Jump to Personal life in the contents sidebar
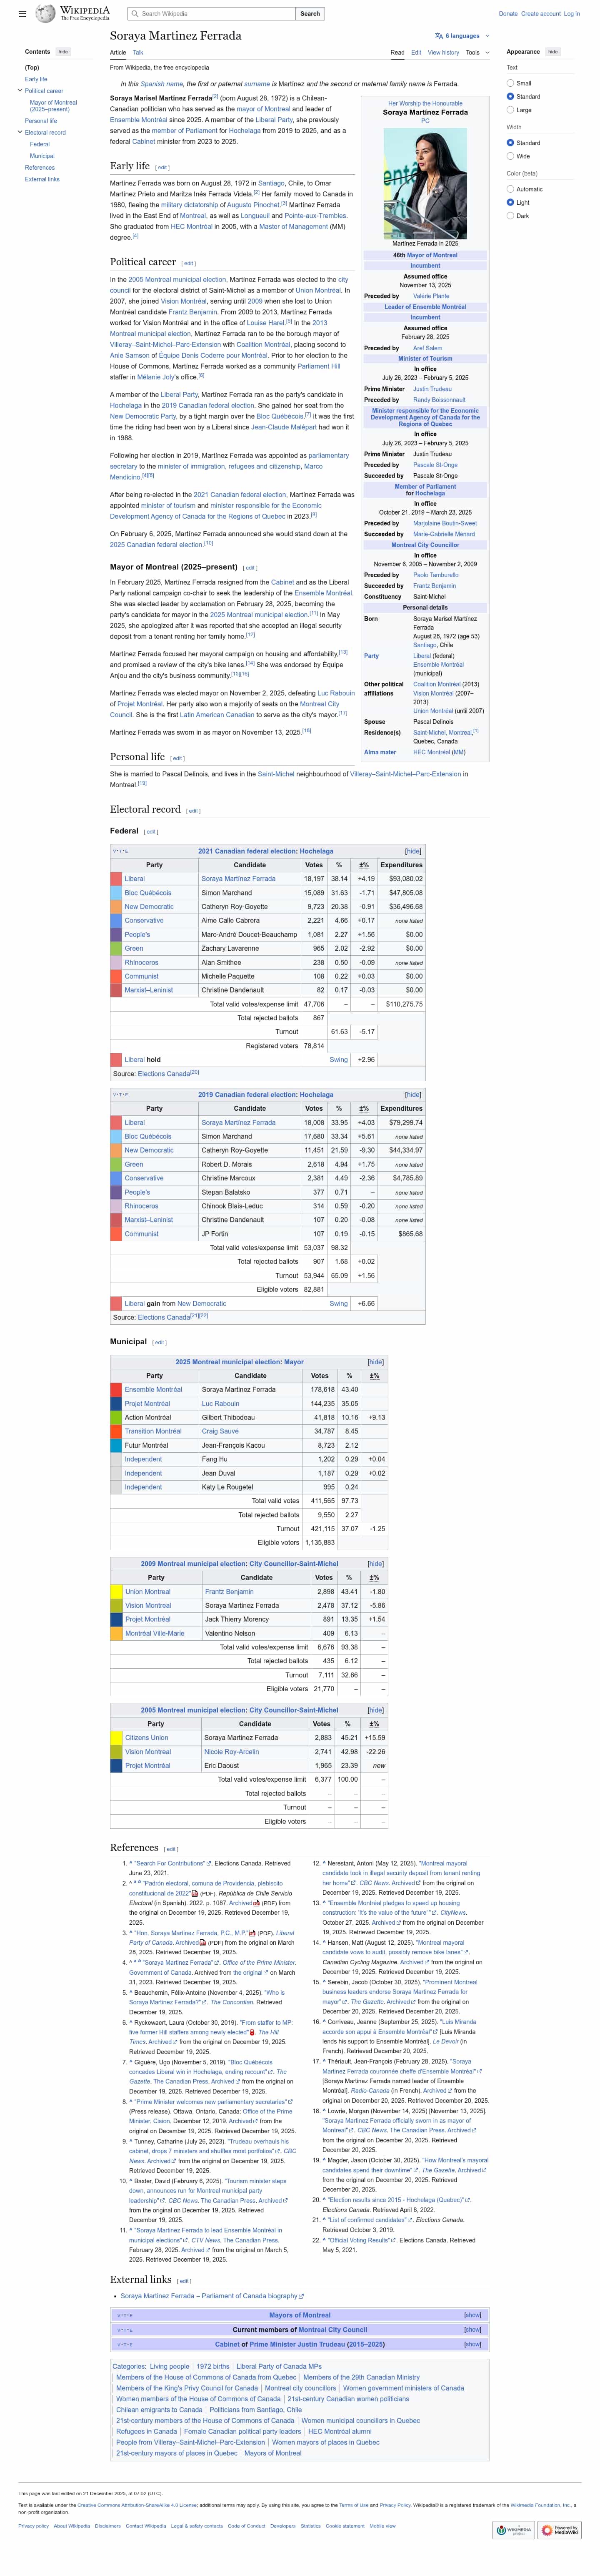Image resolution: width=600 pixels, height=2576 pixels. [41, 121]
